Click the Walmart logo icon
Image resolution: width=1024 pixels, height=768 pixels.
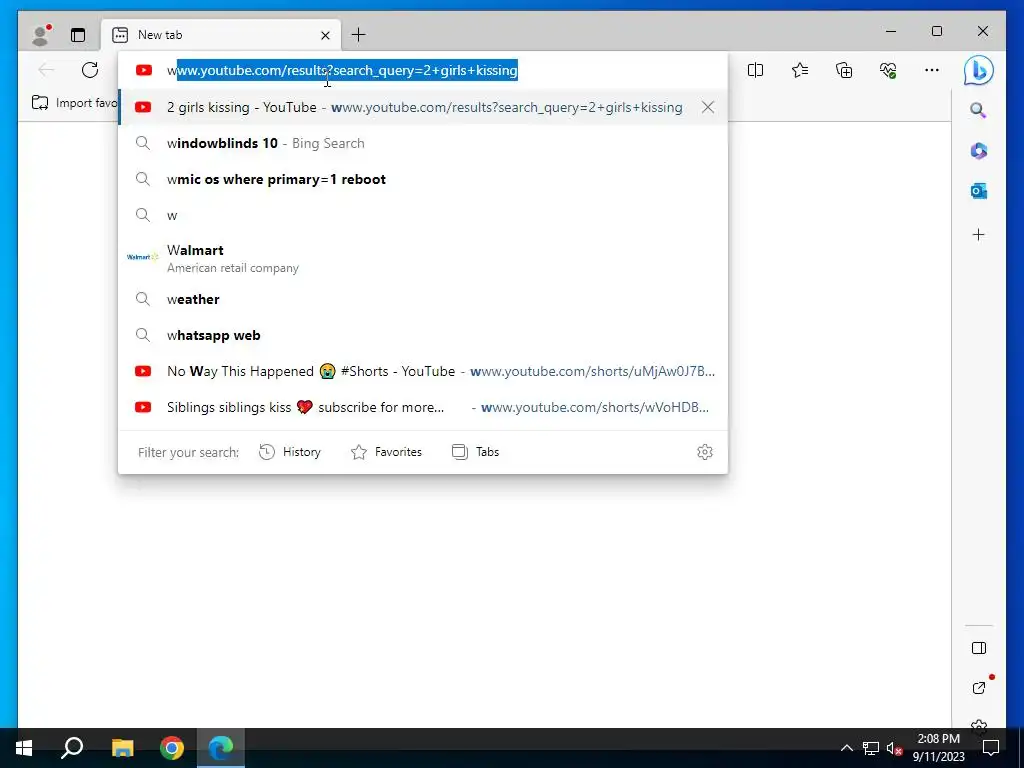pyautogui.click(x=142, y=257)
